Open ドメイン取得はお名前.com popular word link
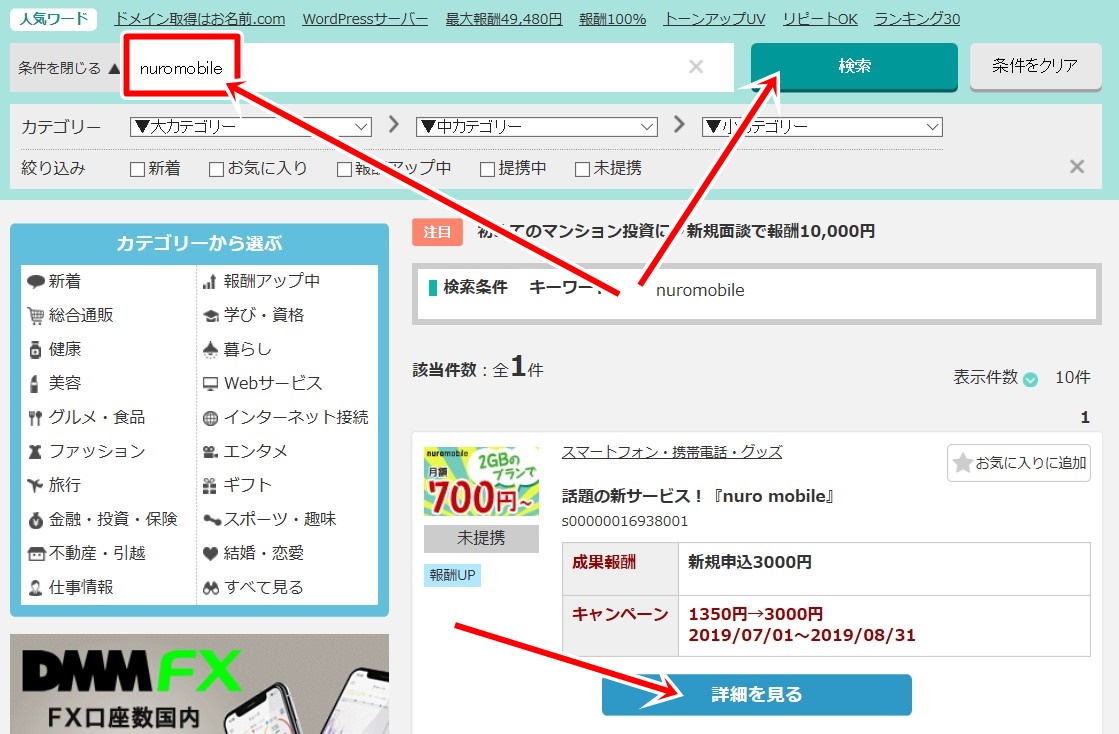 click(200, 19)
